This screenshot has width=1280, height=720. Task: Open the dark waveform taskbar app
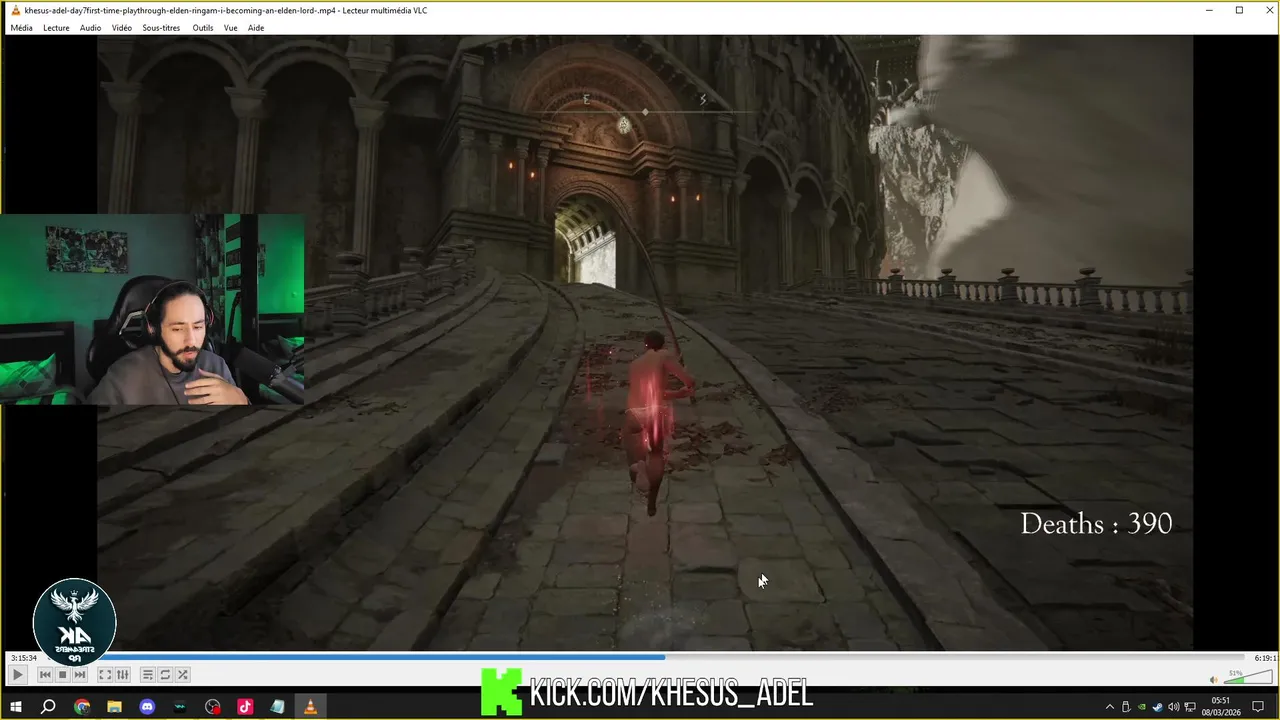[180, 707]
